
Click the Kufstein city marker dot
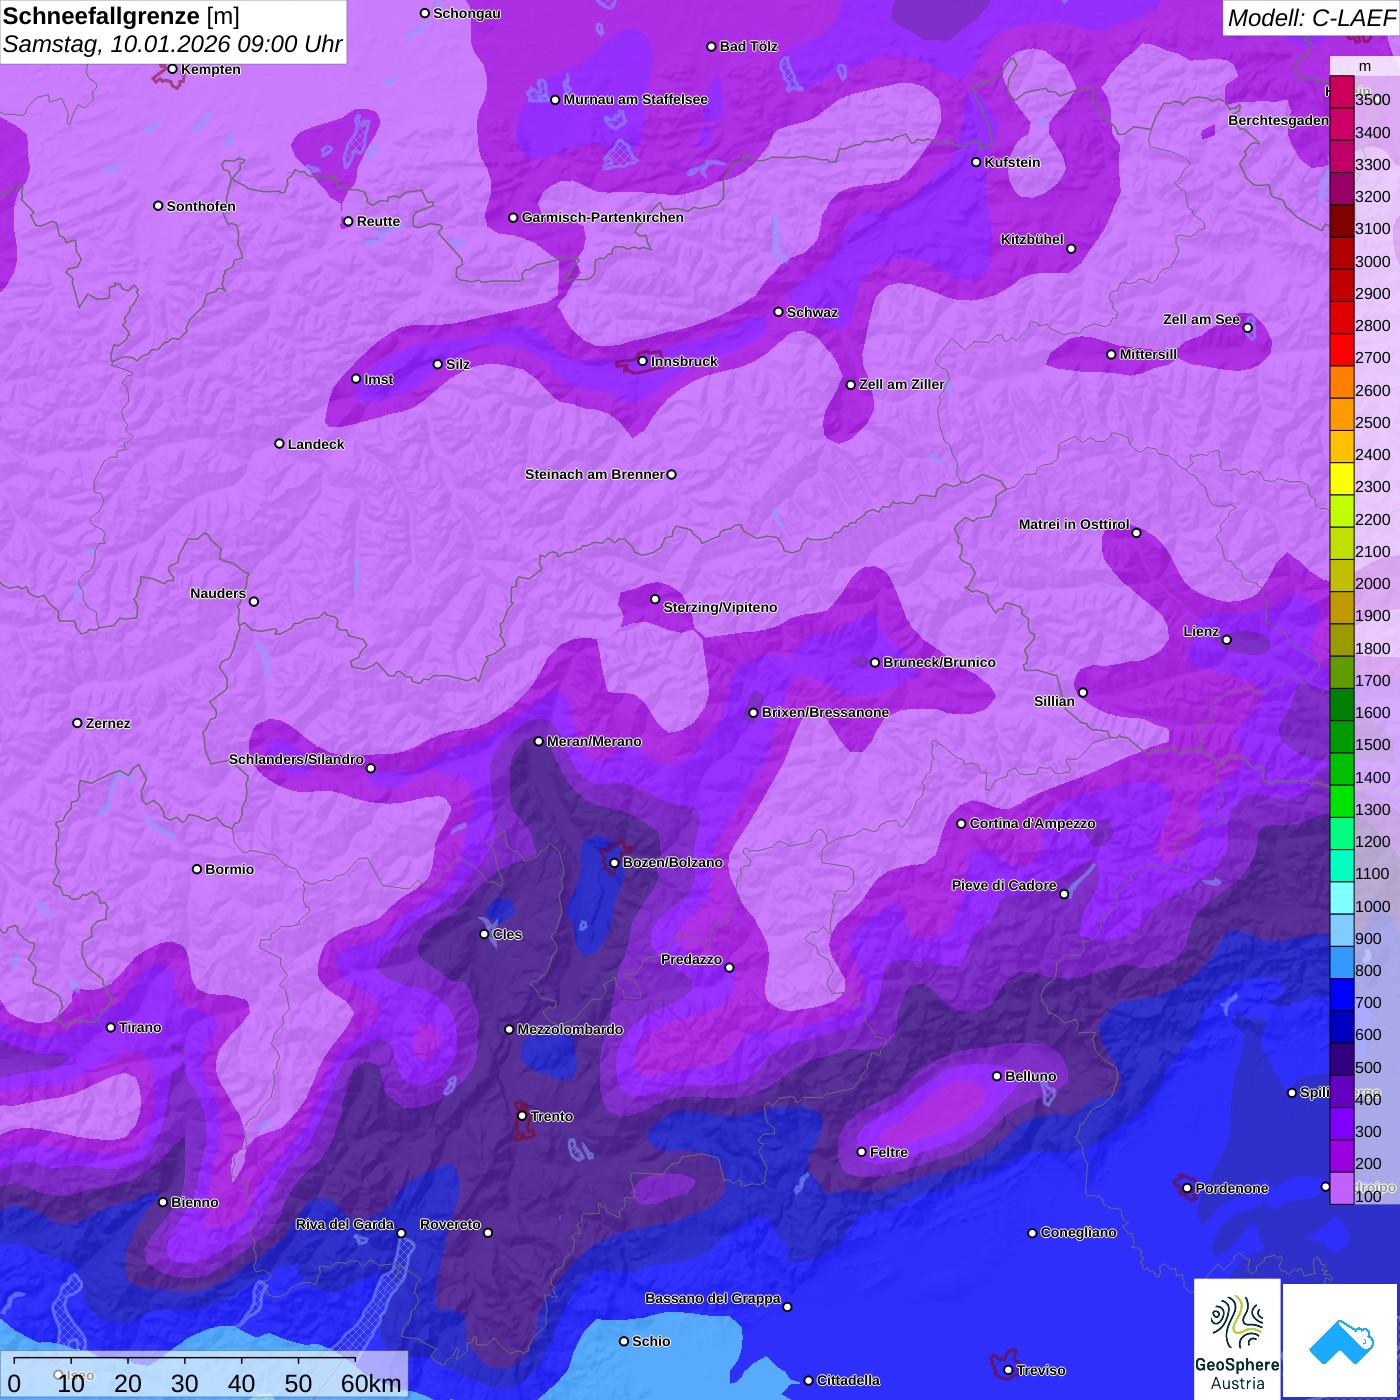point(976,162)
